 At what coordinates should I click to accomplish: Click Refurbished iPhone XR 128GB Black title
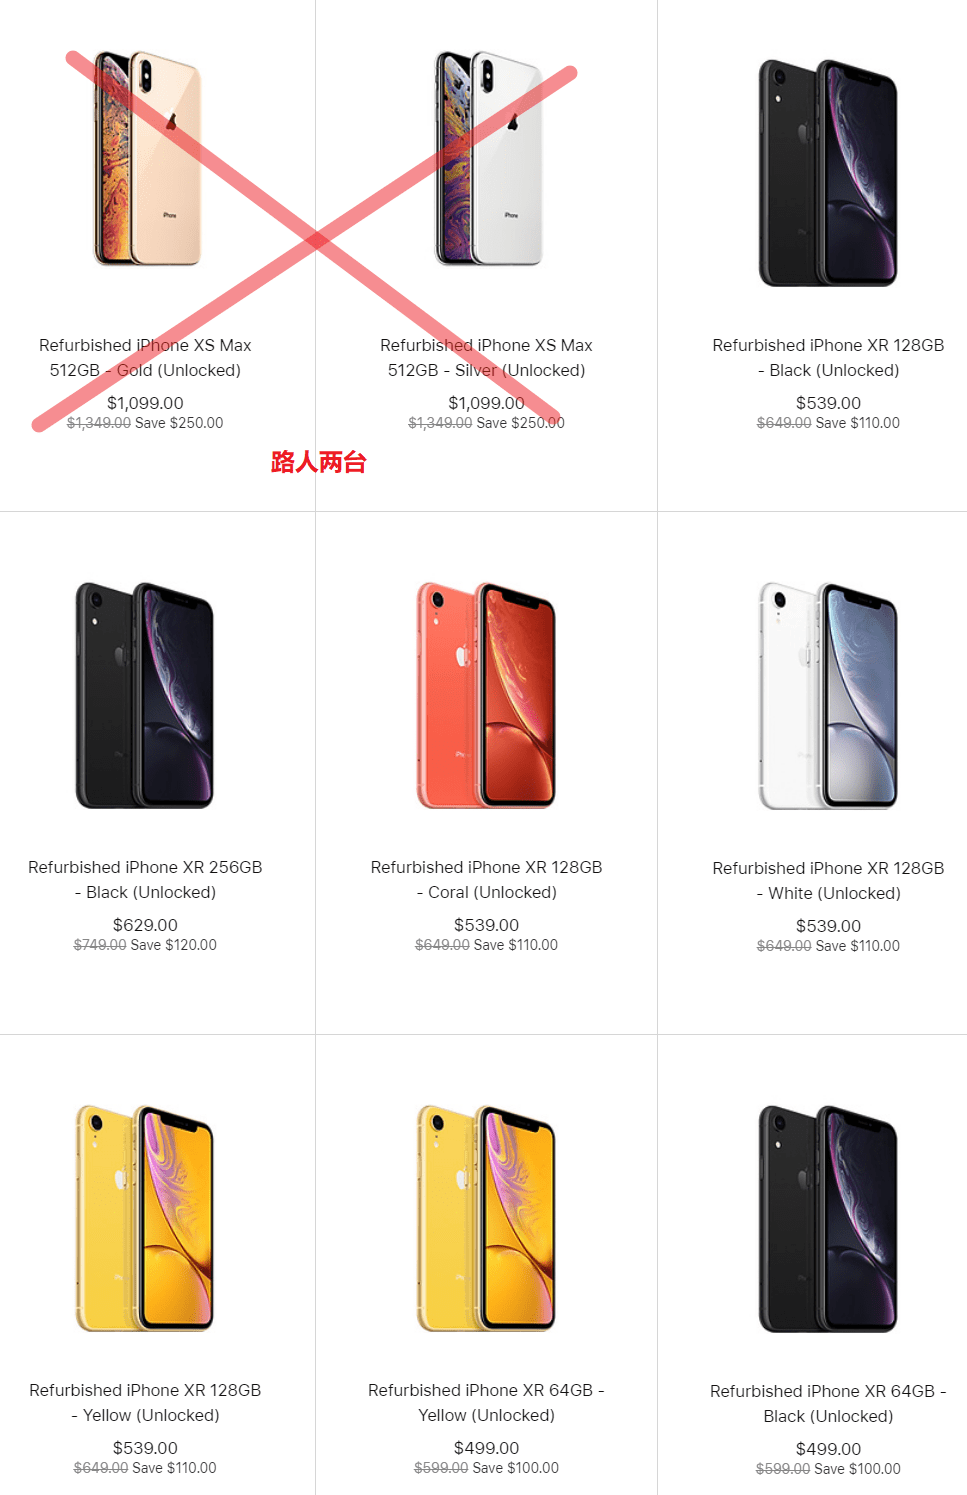tap(828, 357)
